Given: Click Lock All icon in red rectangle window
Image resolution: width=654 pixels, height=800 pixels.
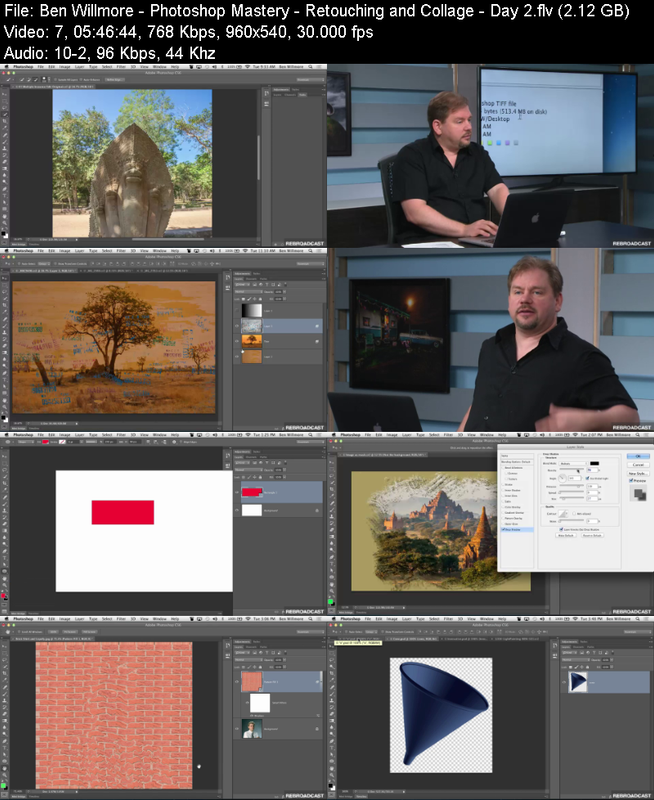Looking at the screenshot, I should tap(260, 477).
